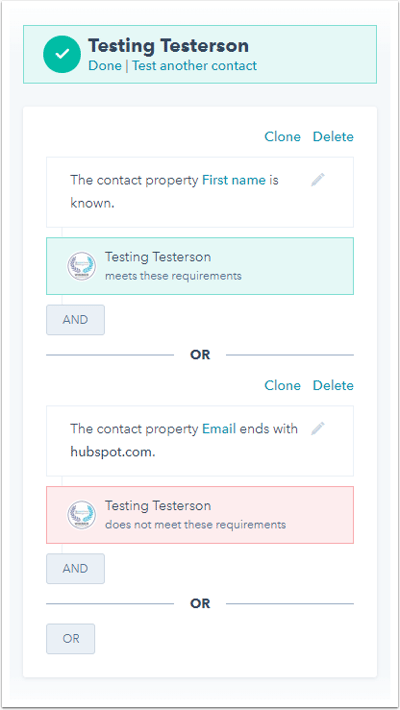Select Email ends with hubspot.com card
The height and width of the screenshot is (710, 400).
tap(200, 441)
